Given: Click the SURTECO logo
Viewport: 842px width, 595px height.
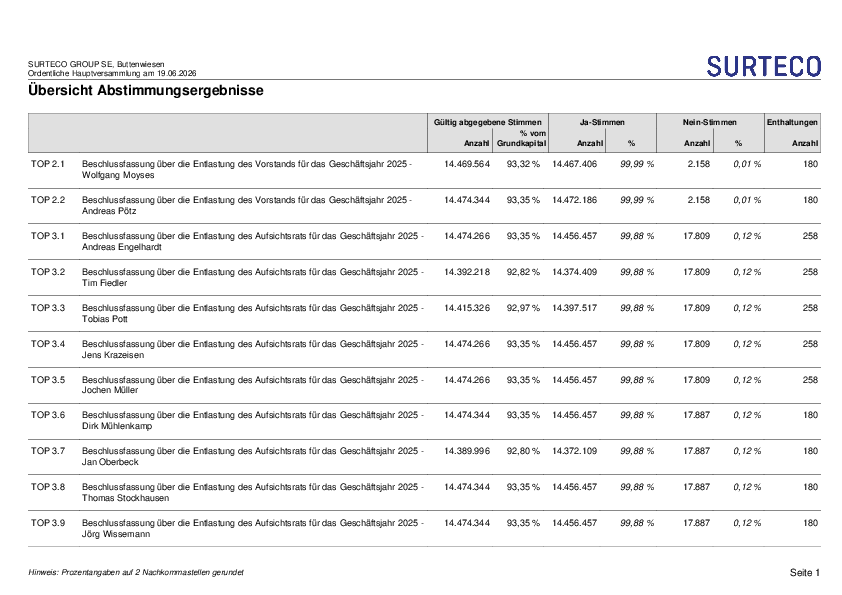Looking at the screenshot, I should (764, 67).
